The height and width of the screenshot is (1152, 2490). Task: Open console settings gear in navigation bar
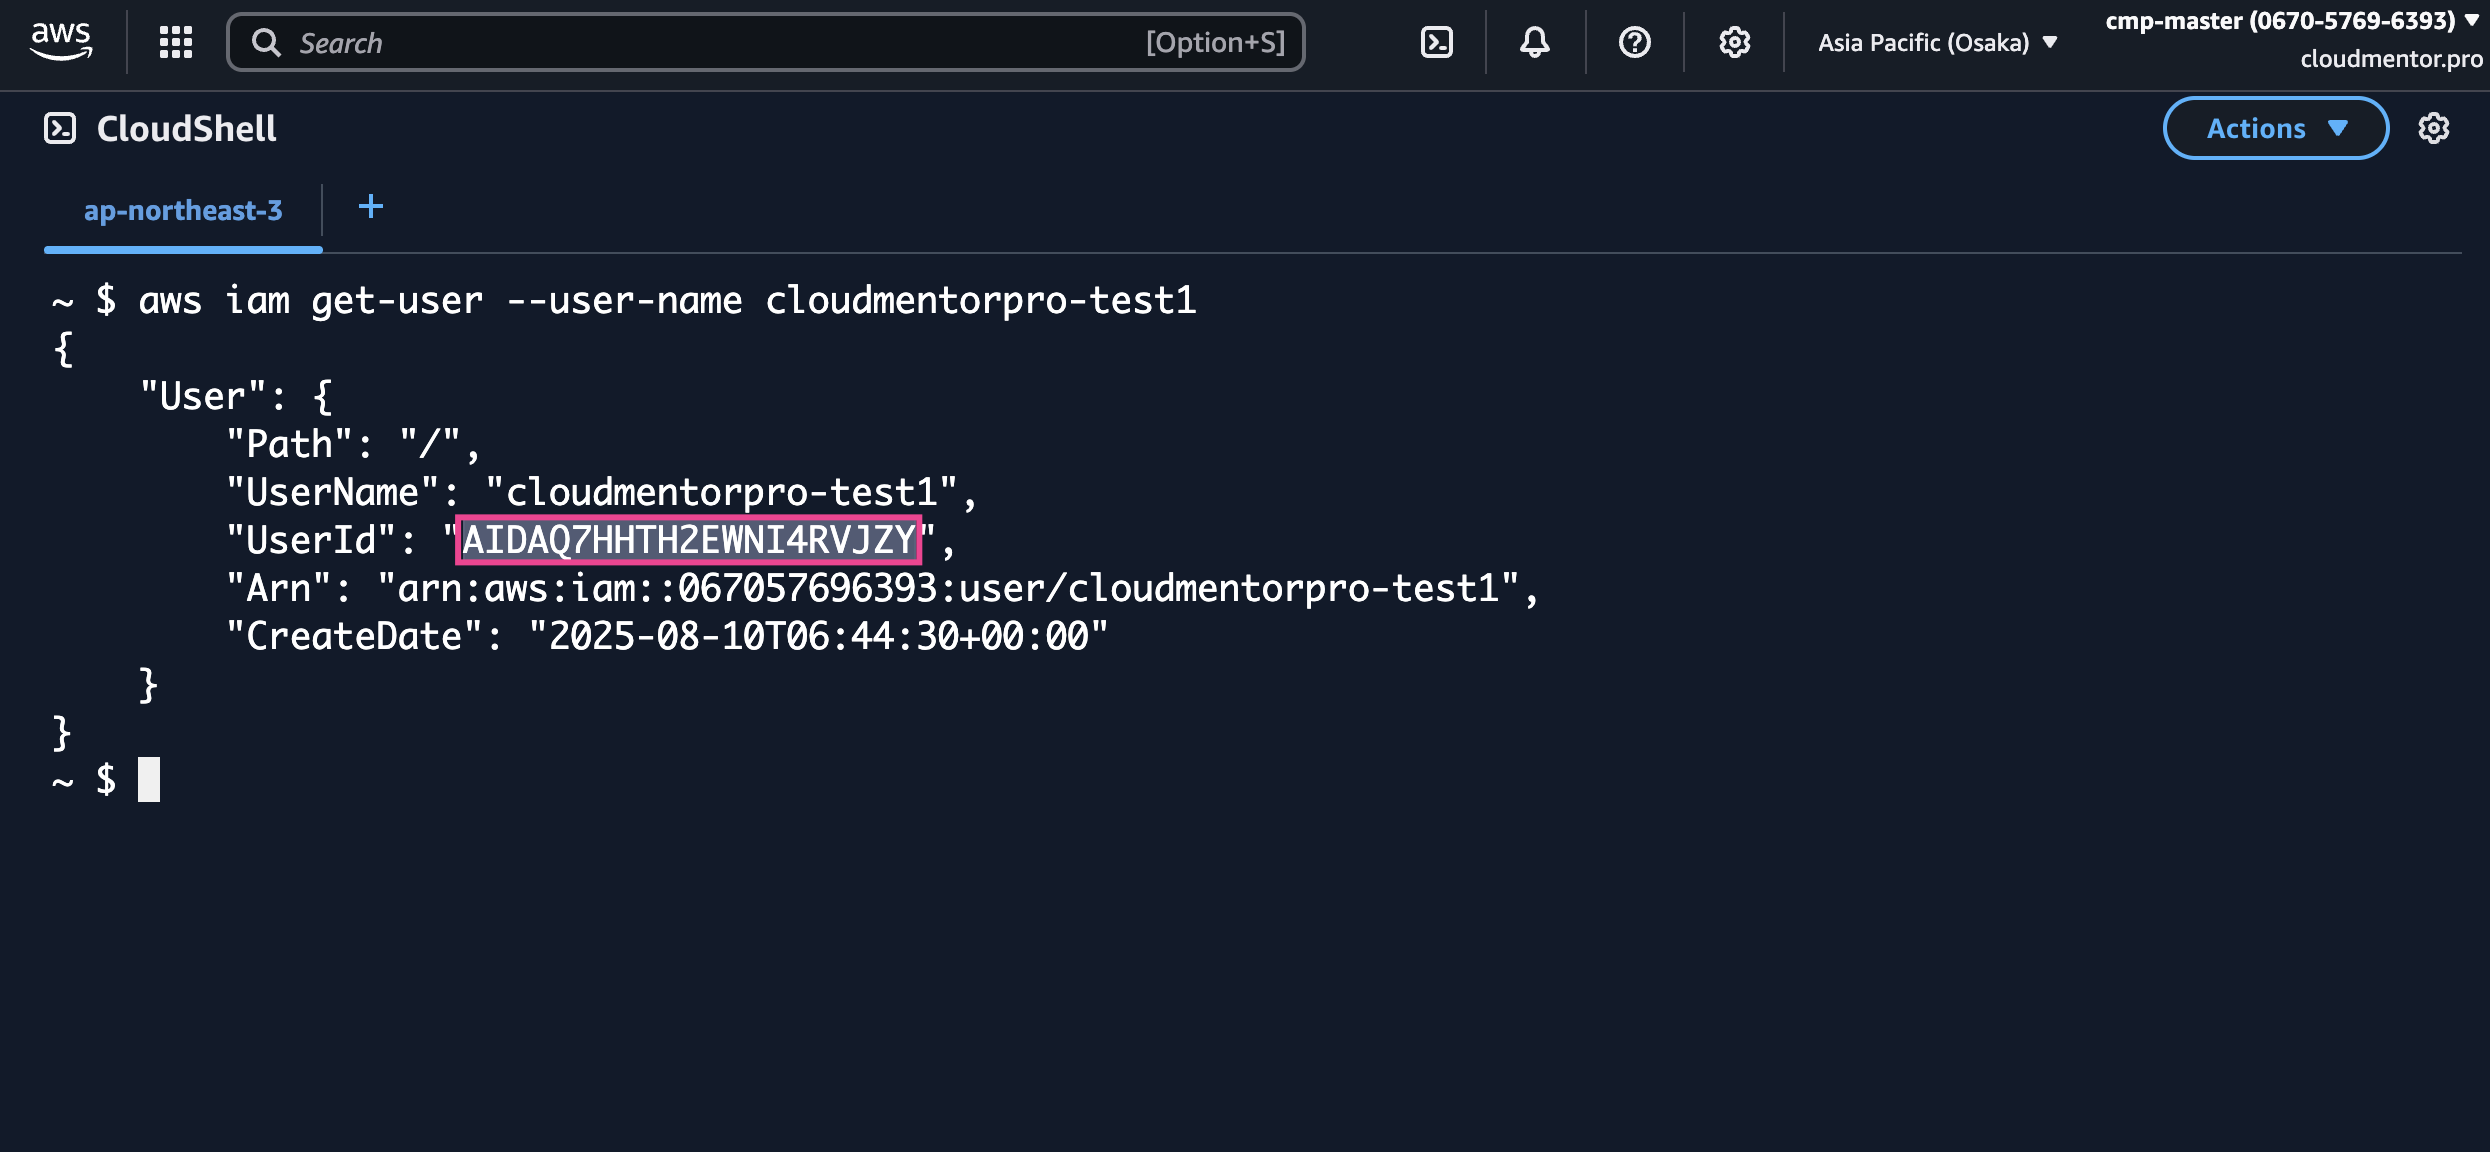click(1734, 42)
